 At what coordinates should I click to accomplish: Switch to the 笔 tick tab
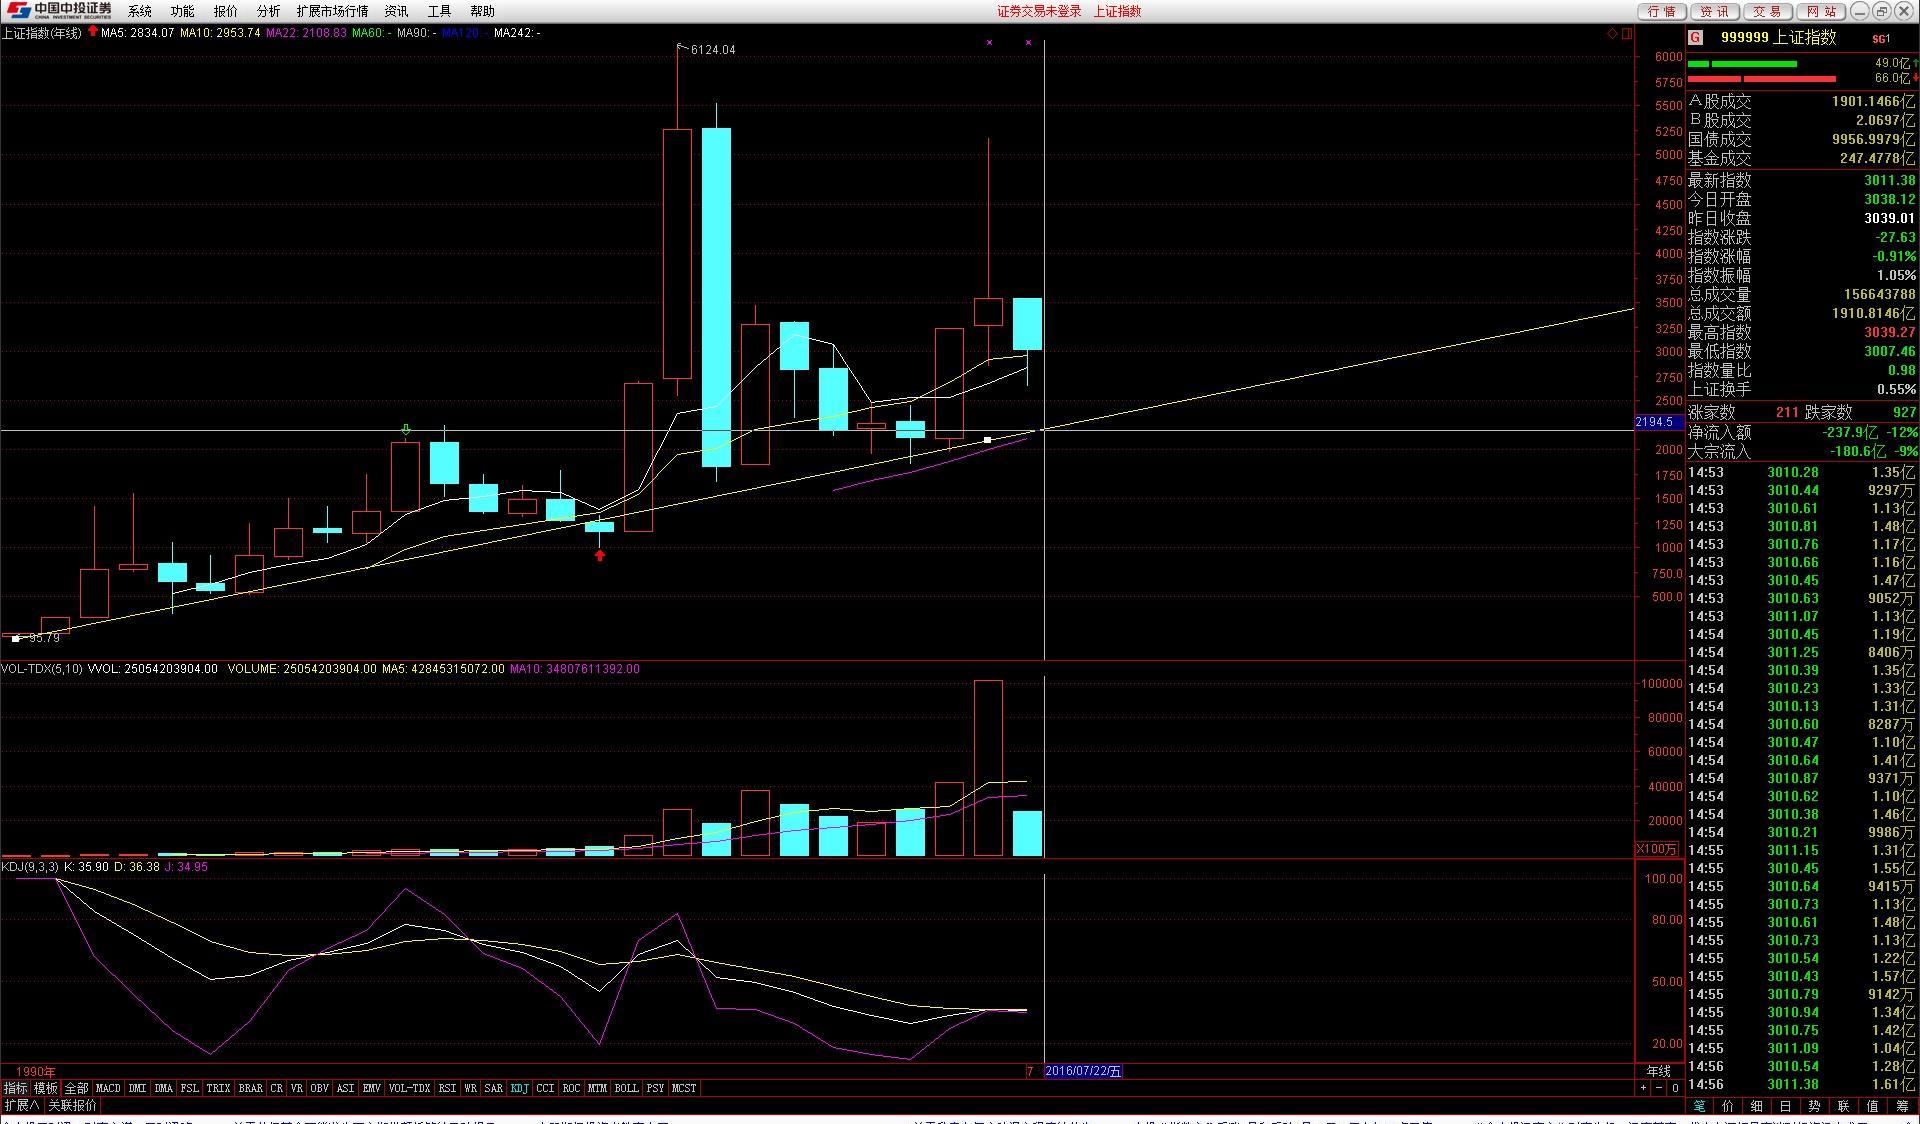click(x=1700, y=1105)
